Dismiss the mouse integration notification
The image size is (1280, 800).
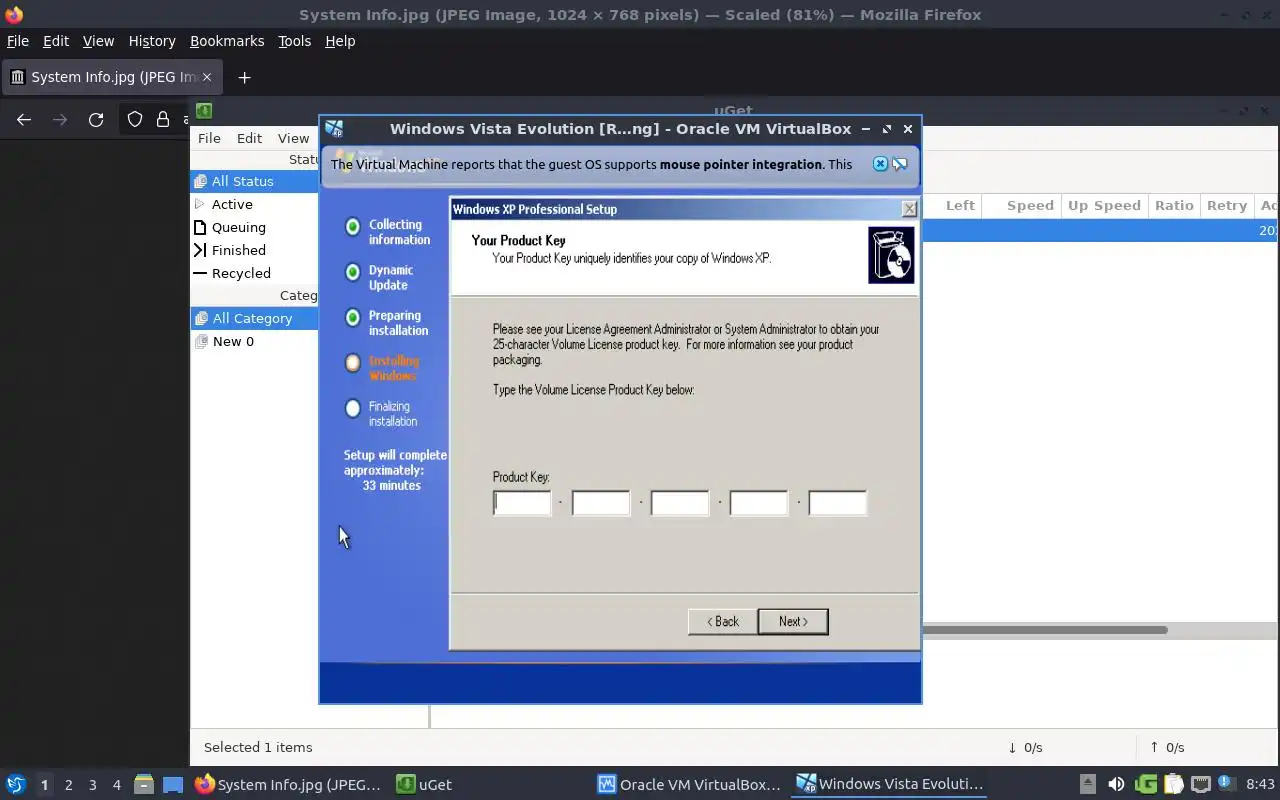point(880,164)
